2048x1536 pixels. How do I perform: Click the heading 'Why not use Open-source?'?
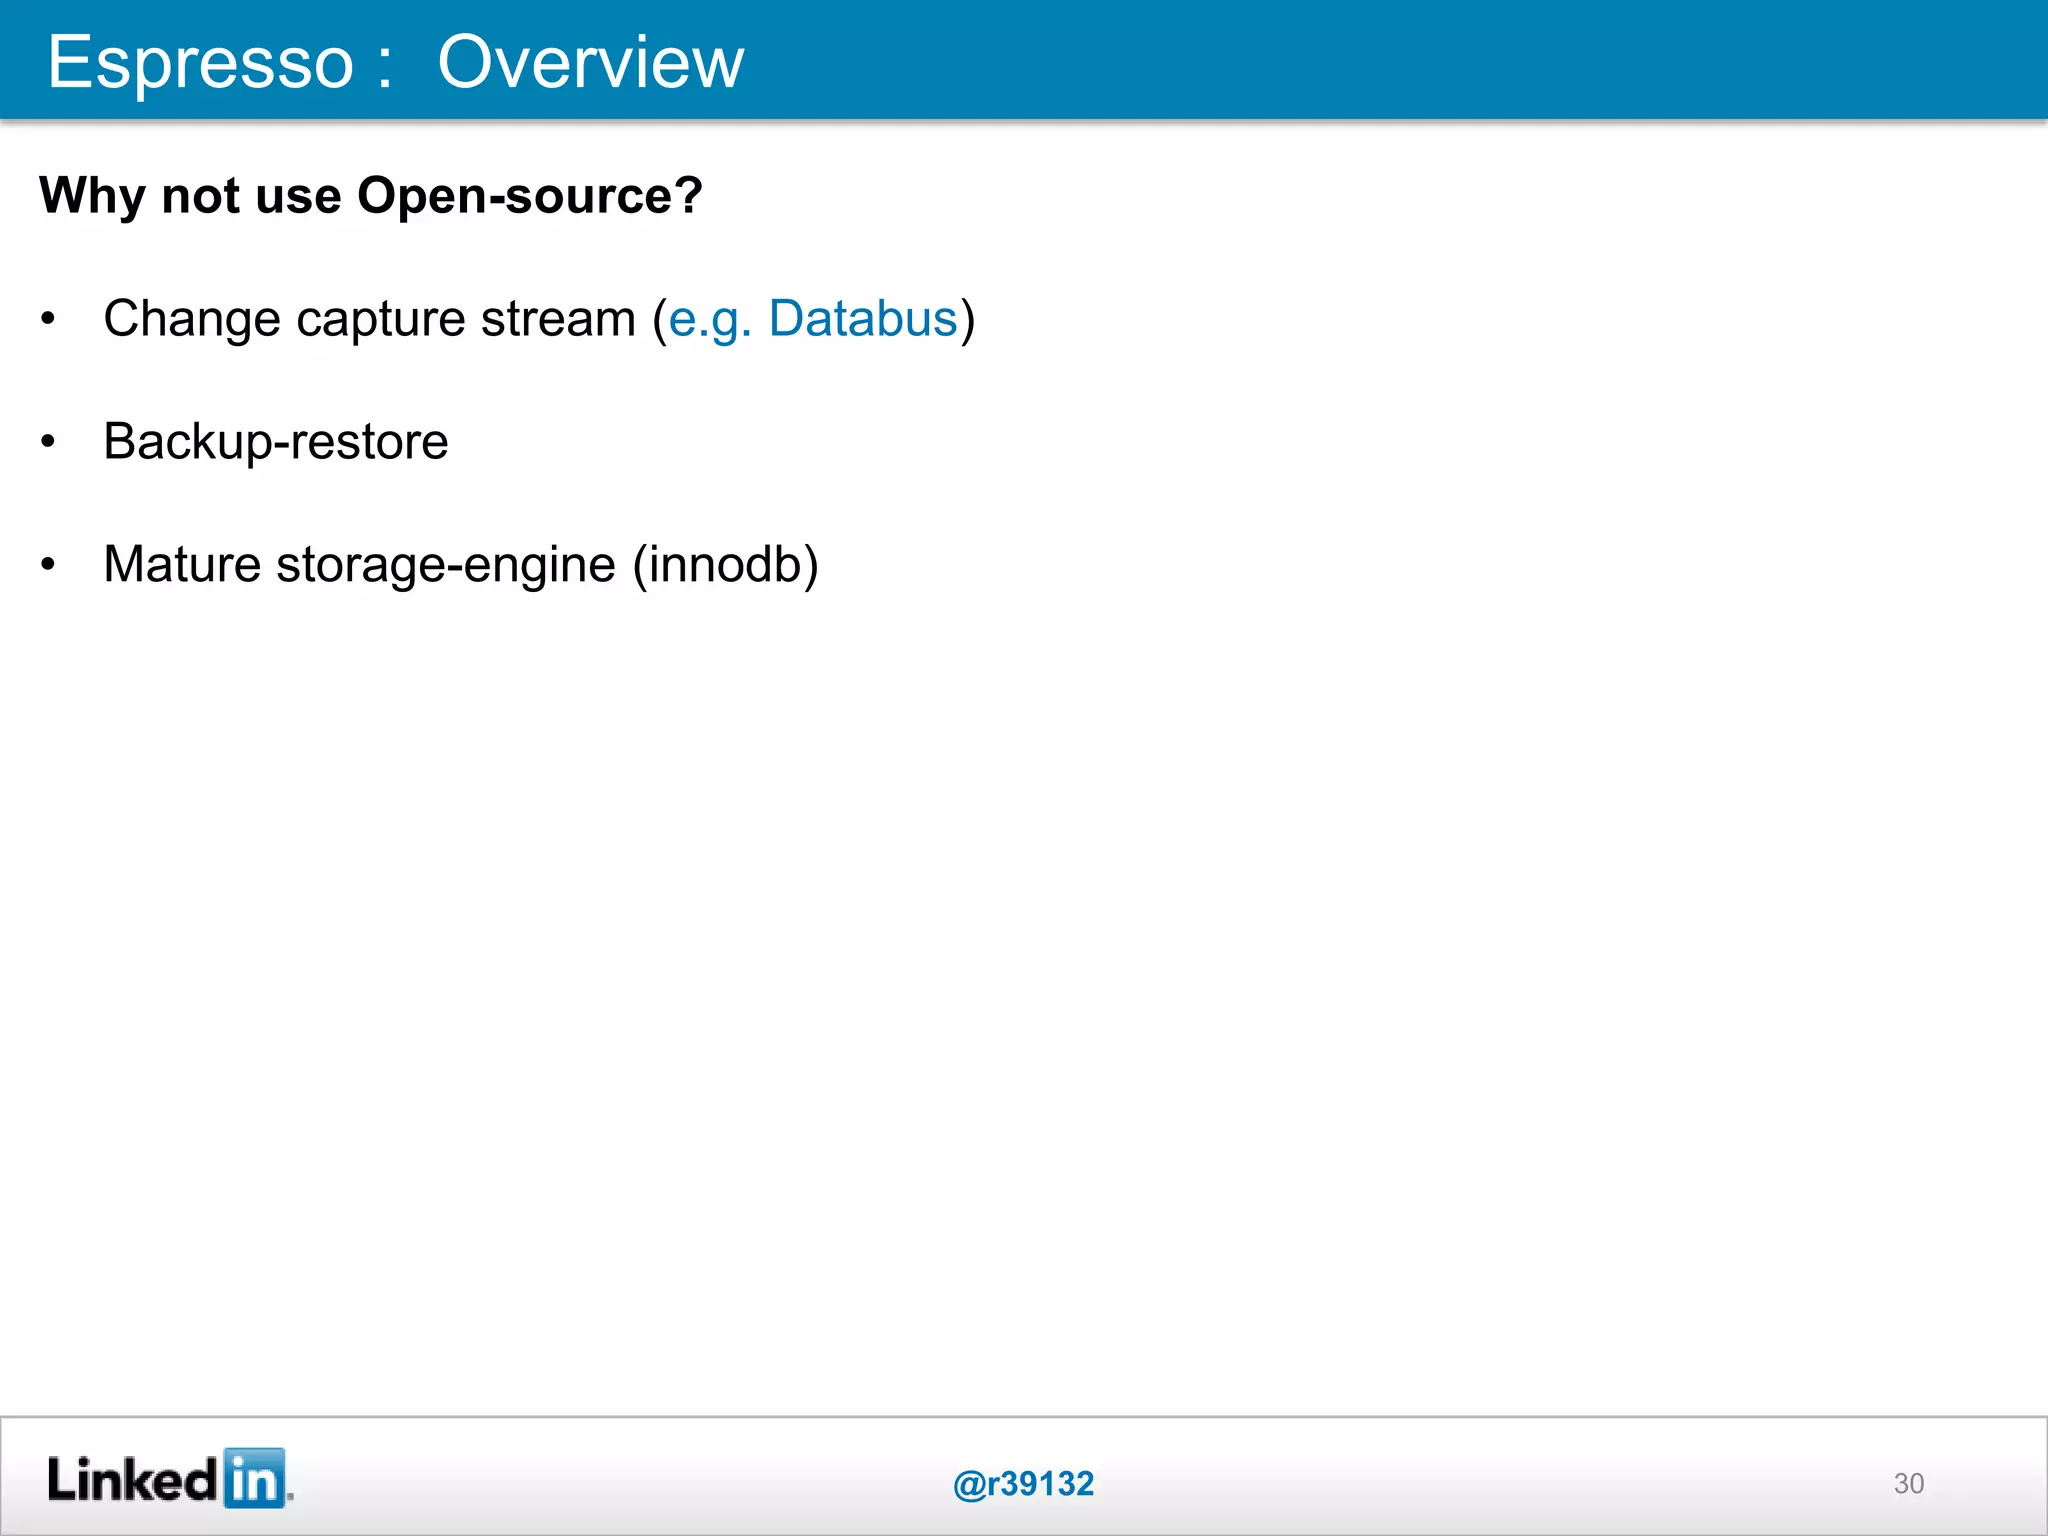(x=371, y=195)
